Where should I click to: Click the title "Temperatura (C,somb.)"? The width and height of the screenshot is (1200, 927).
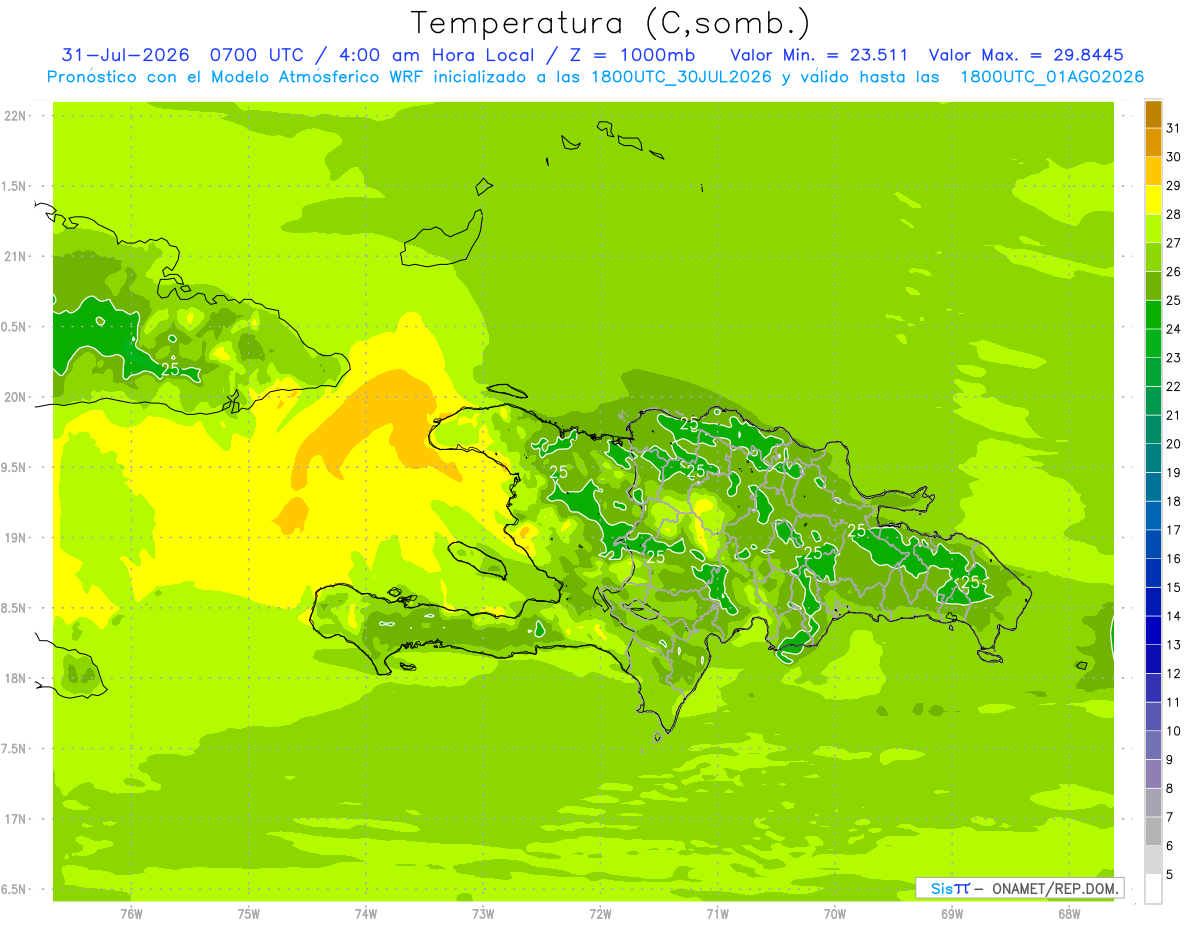[x=610, y=24]
